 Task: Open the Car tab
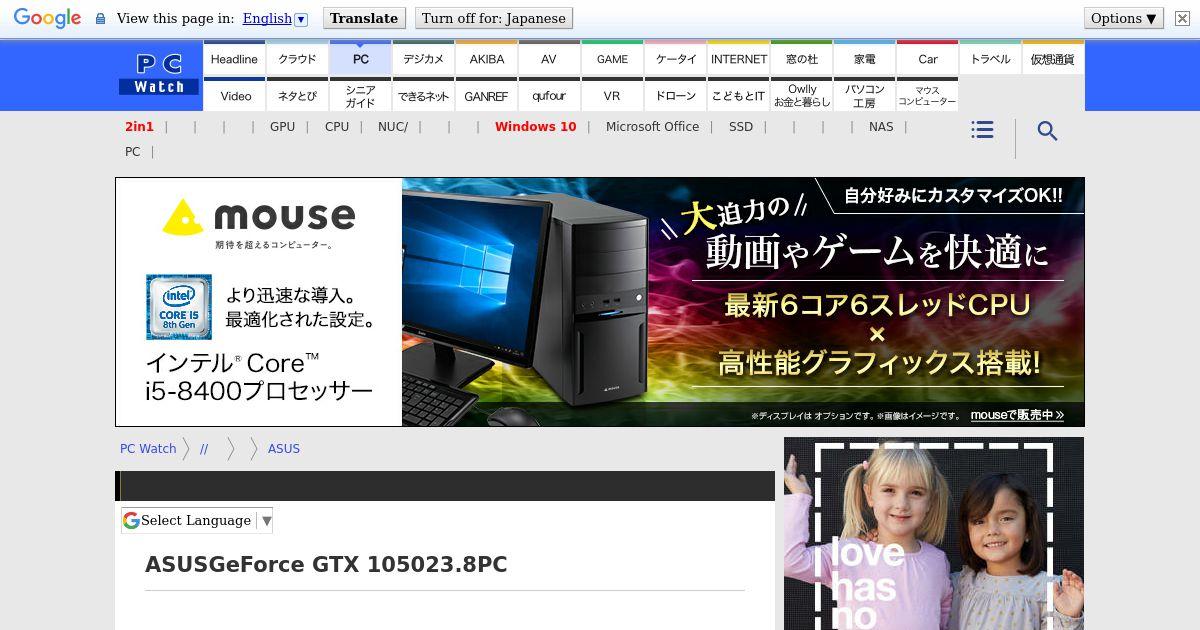tap(927, 58)
